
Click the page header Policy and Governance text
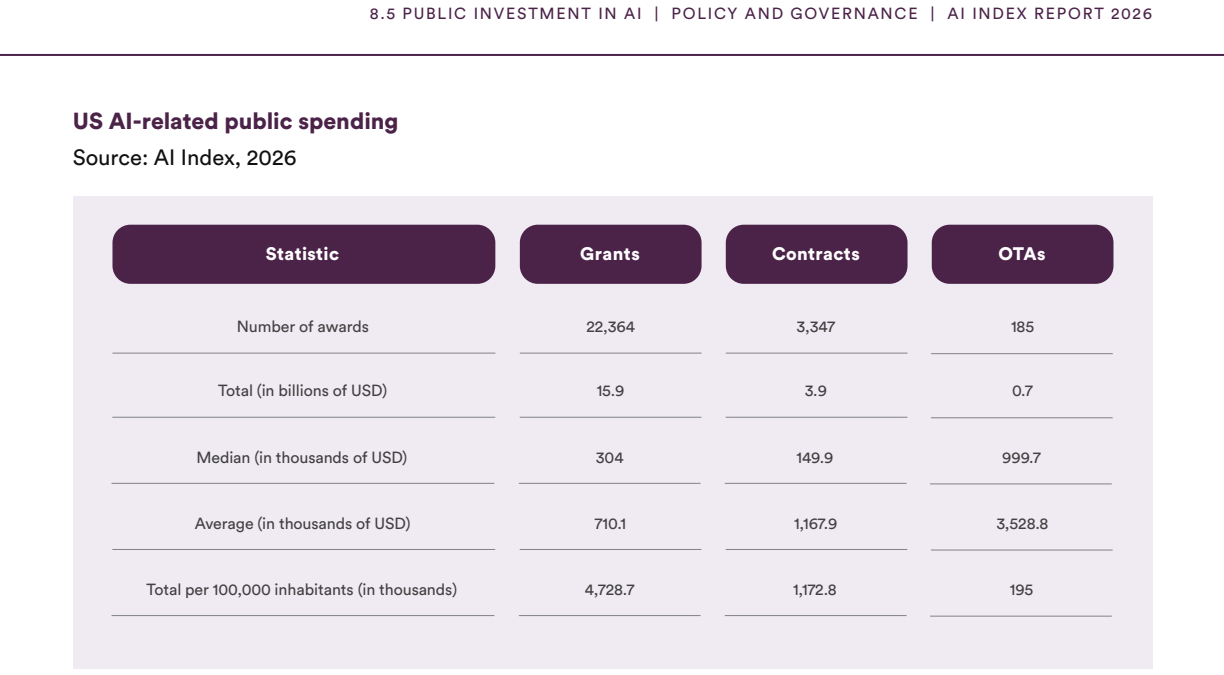[x=795, y=14]
